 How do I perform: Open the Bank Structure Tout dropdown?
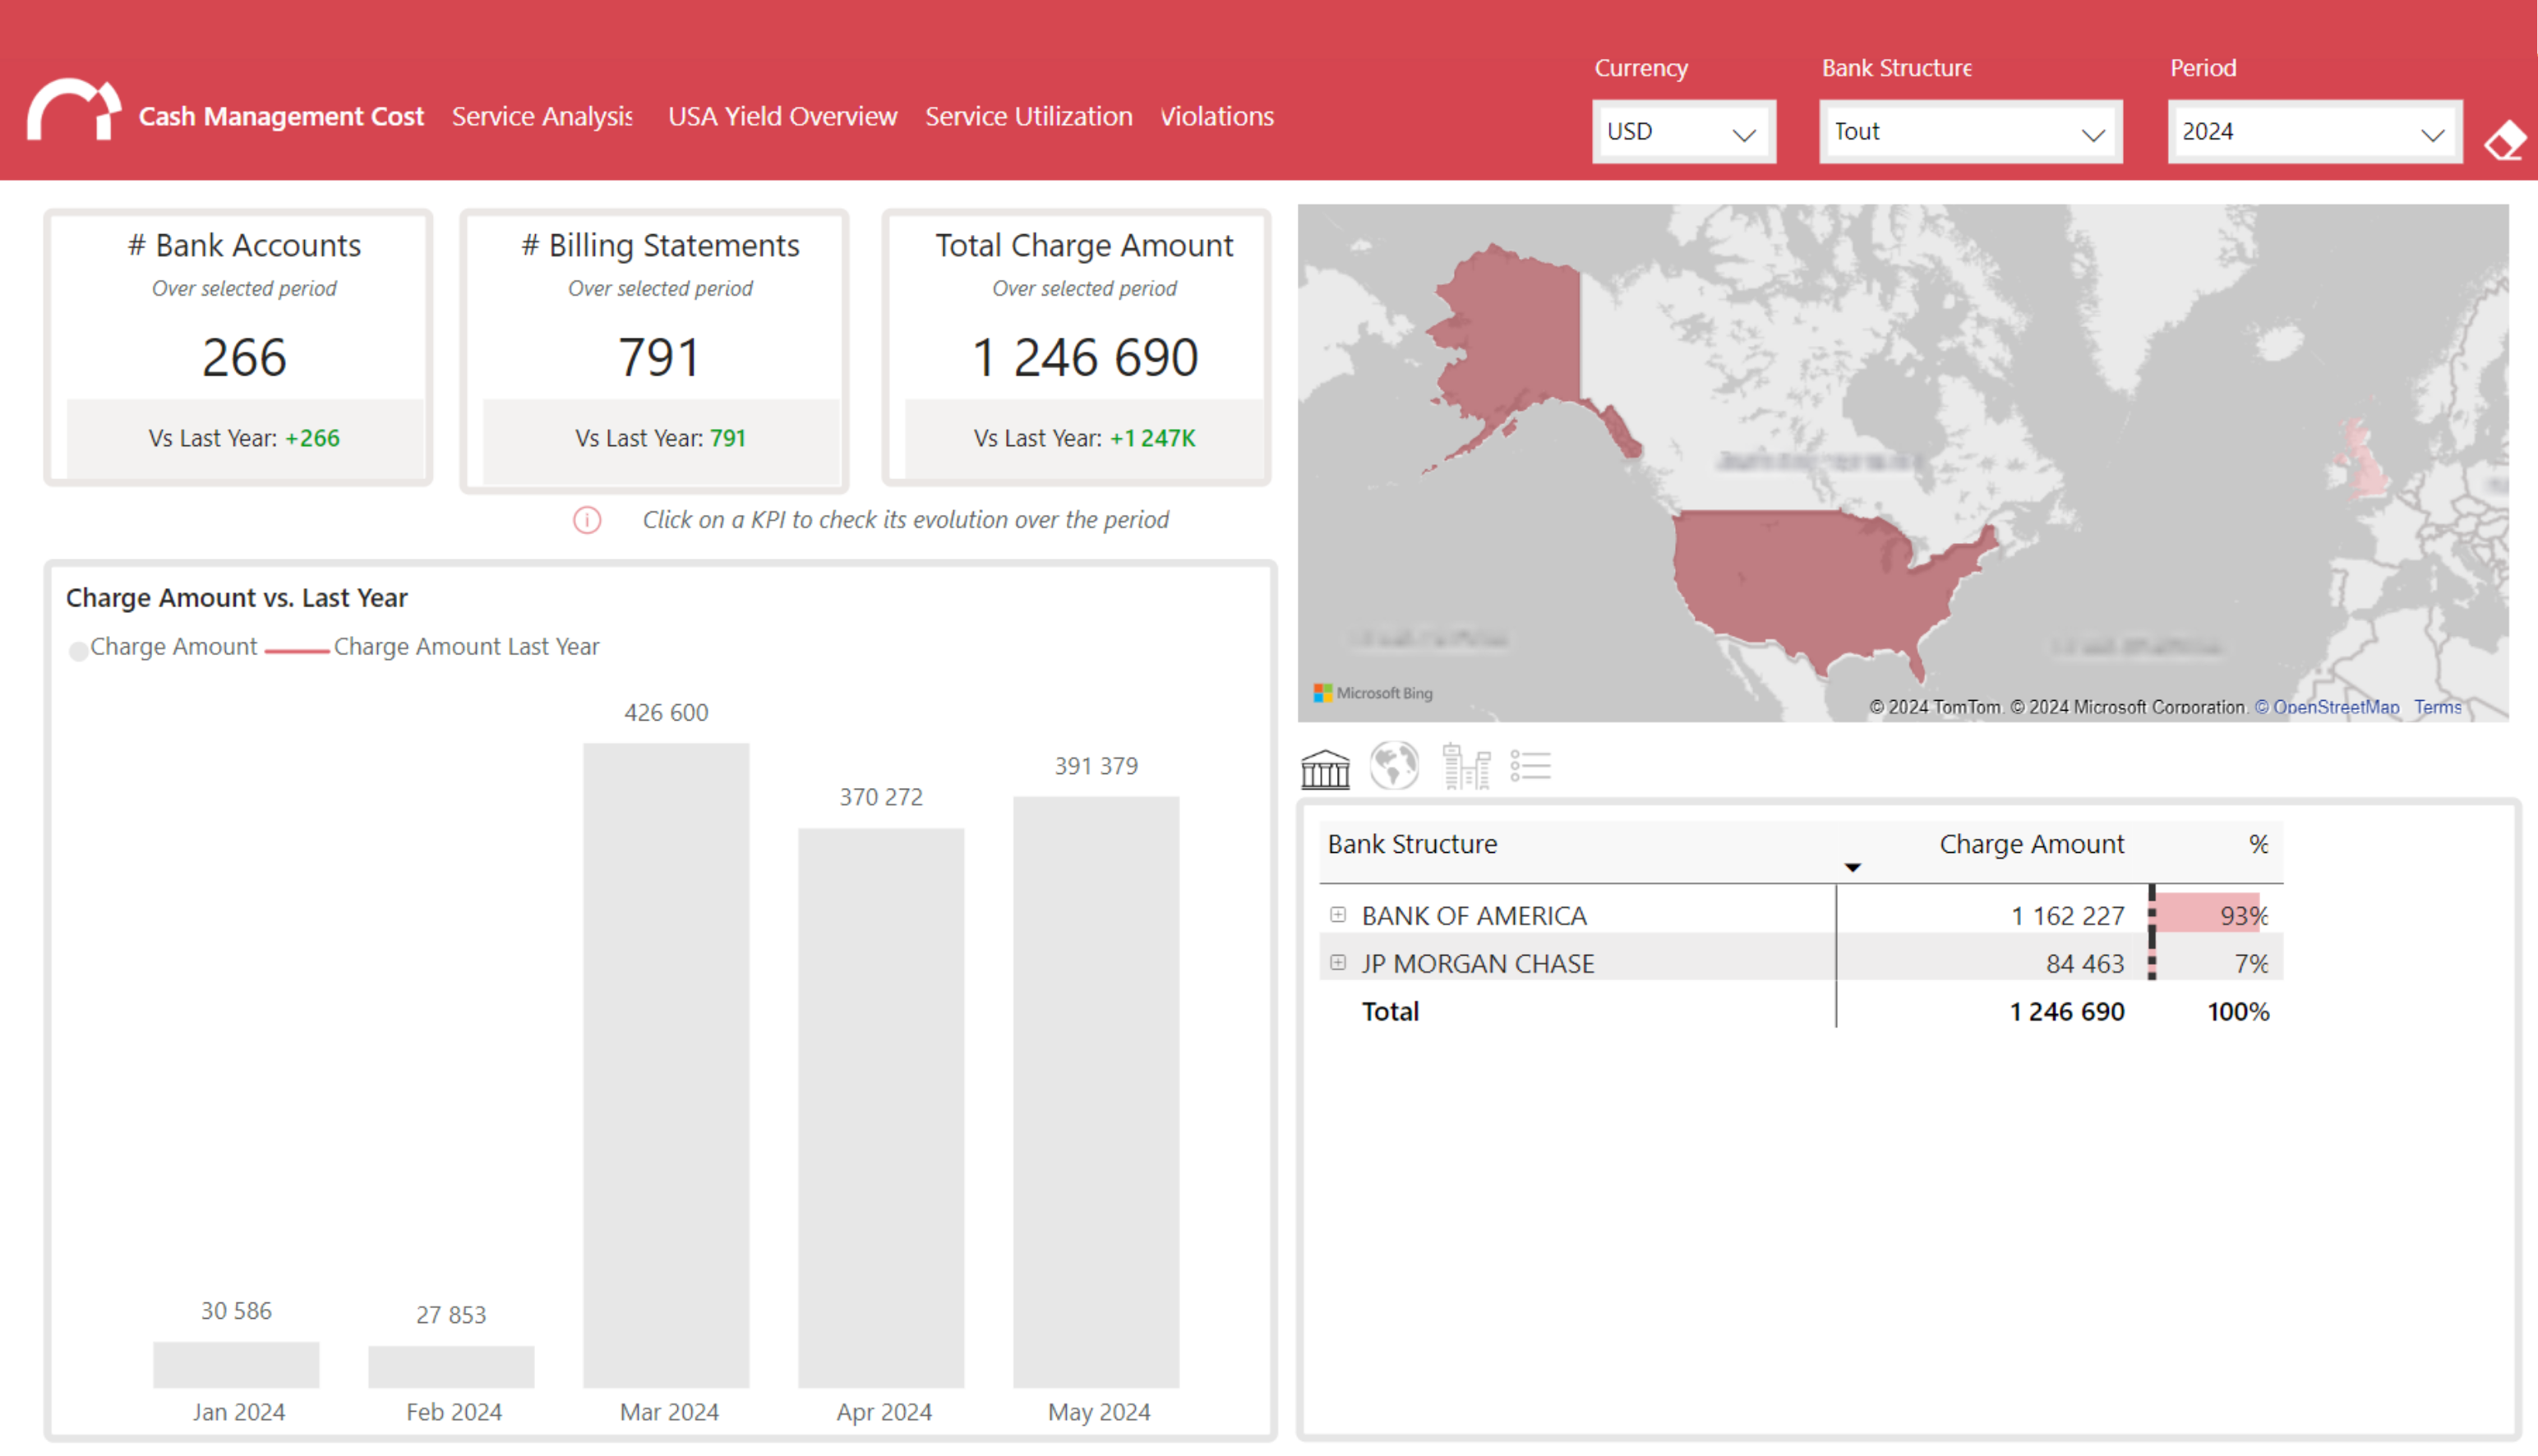pyautogui.click(x=1970, y=132)
